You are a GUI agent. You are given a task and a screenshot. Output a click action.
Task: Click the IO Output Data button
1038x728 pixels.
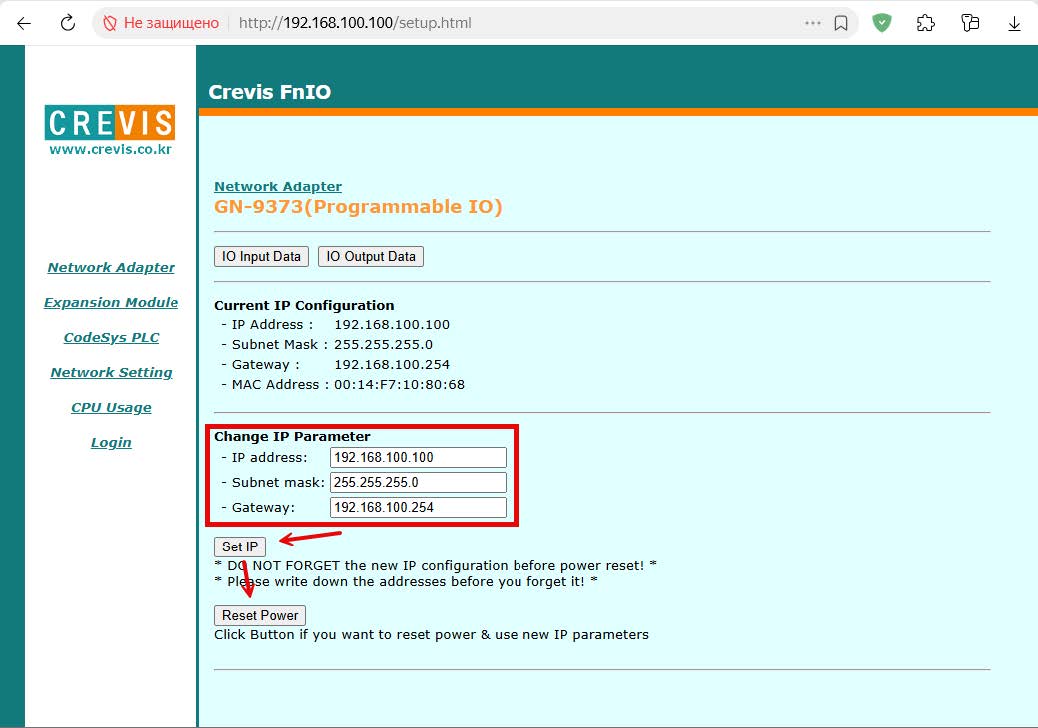(x=371, y=257)
